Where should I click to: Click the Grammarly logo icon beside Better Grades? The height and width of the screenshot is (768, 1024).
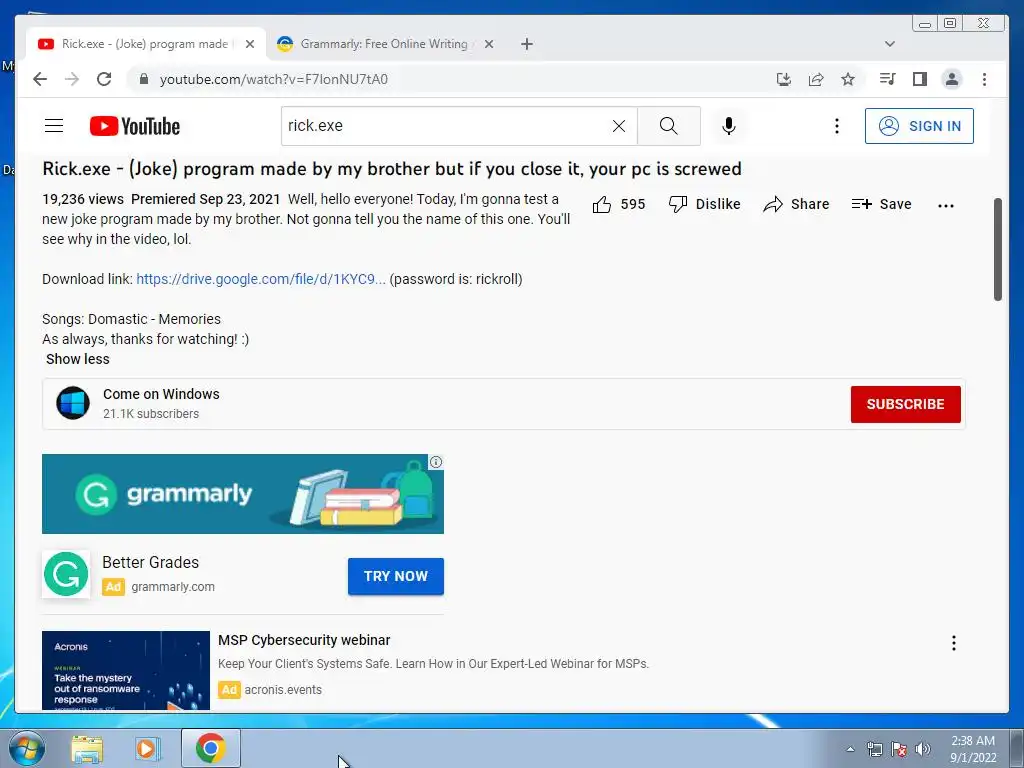pos(66,575)
